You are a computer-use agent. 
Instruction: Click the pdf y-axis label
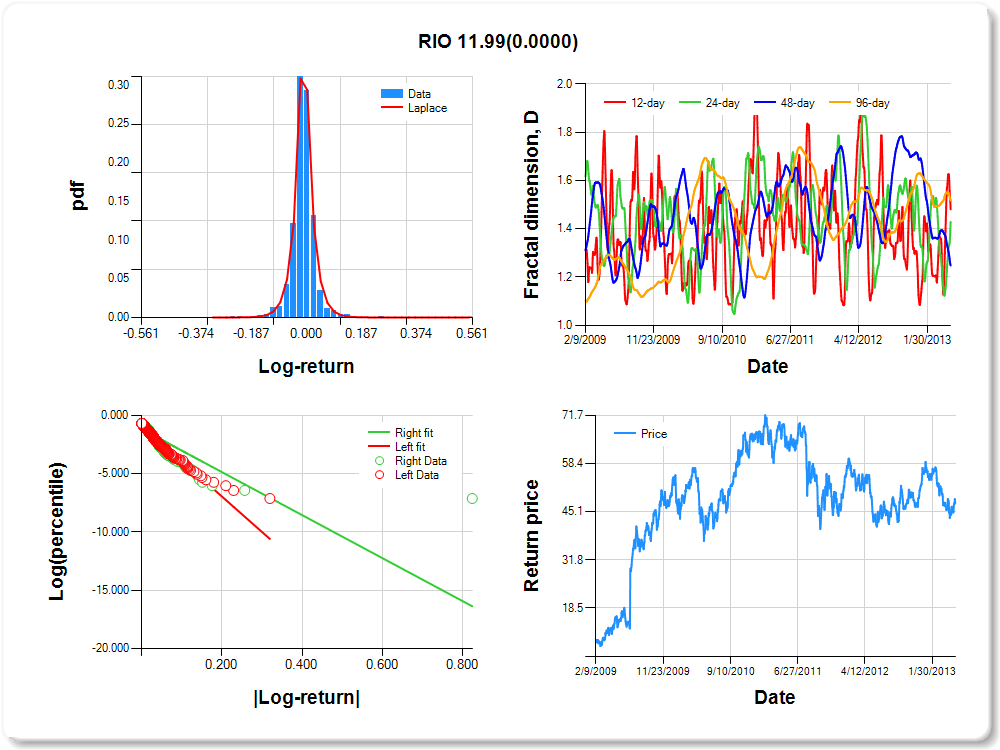click(79, 196)
